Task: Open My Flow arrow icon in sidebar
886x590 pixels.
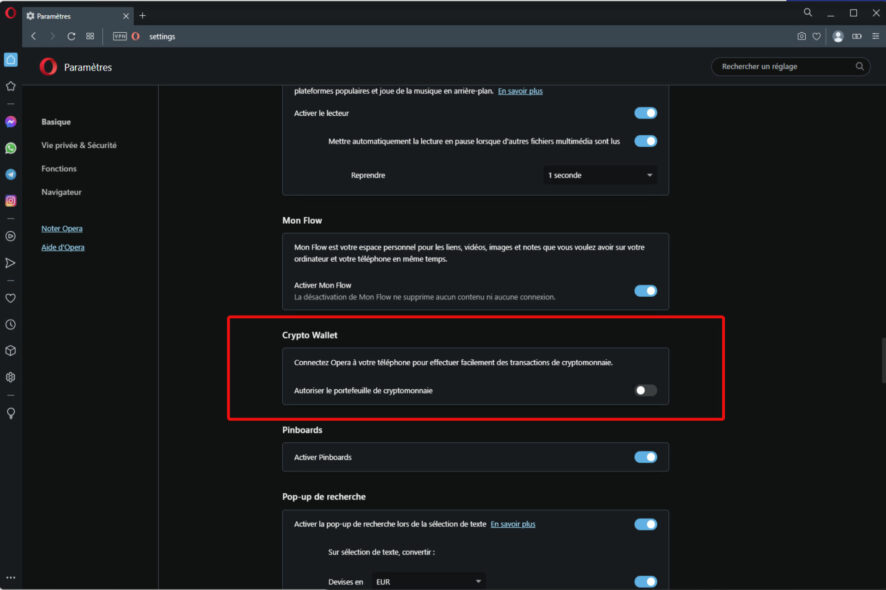Action: click(x=11, y=263)
